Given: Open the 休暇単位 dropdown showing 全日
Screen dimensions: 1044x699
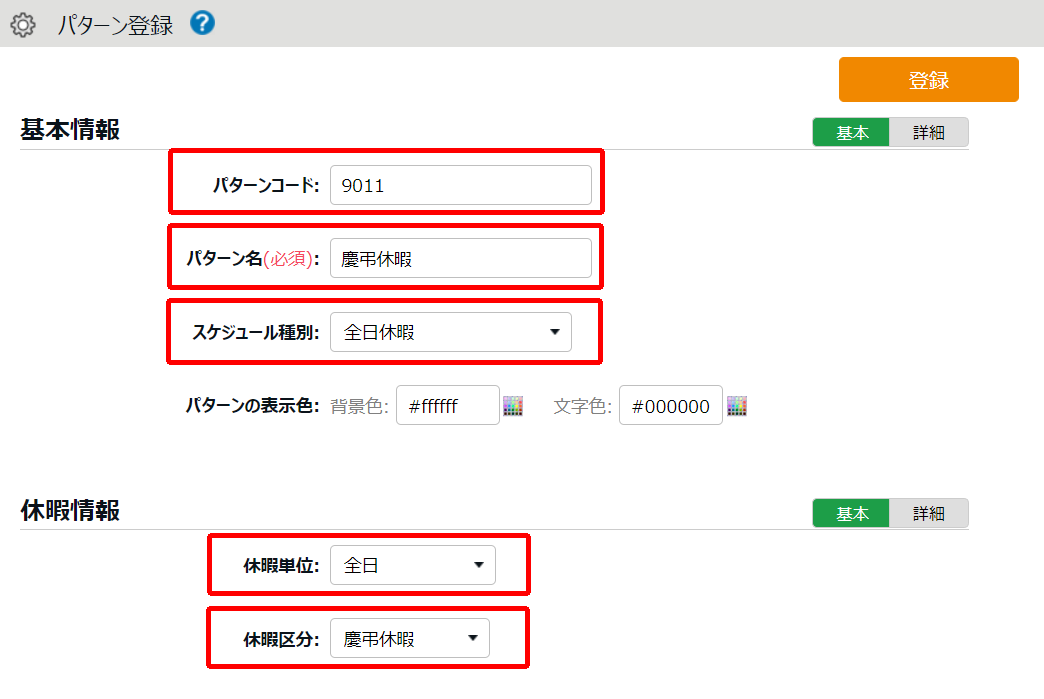Looking at the screenshot, I should (x=412, y=565).
